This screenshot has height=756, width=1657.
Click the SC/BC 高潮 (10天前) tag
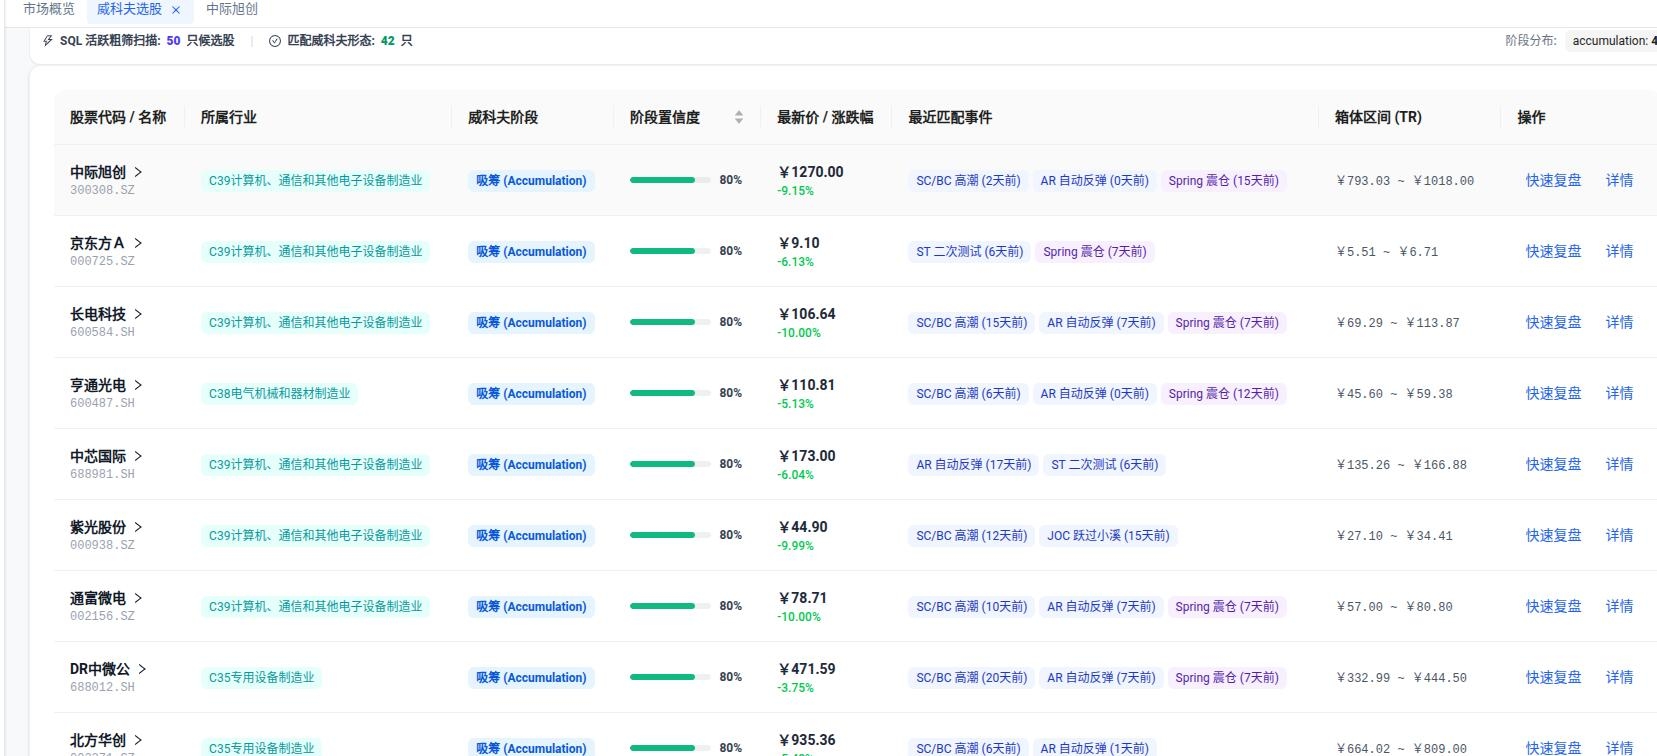click(x=971, y=607)
